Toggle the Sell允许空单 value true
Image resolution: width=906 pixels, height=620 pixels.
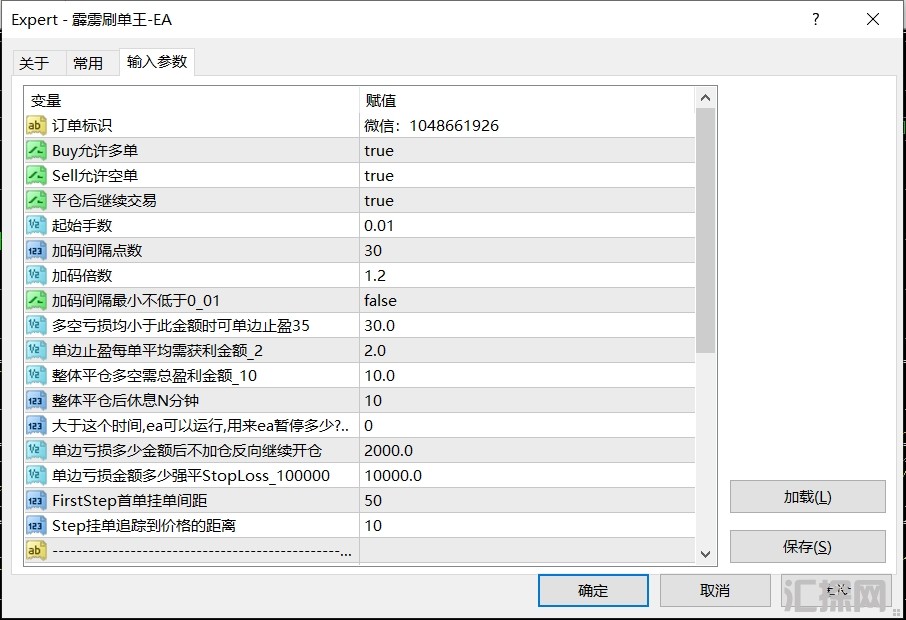tap(378, 176)
